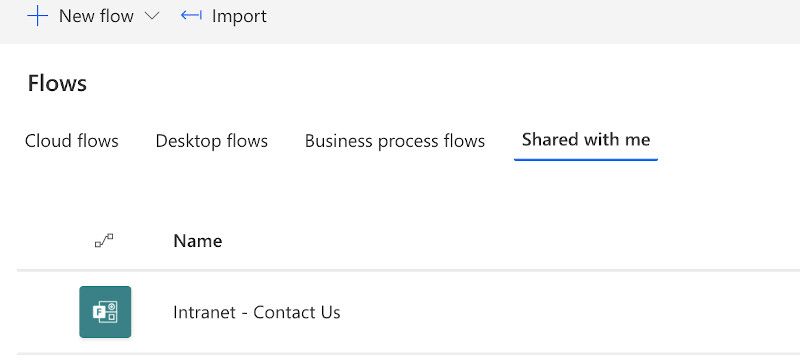Select the flow type column header icon
The height and width of the screenshot is (360, 800).
click(104, 241)
